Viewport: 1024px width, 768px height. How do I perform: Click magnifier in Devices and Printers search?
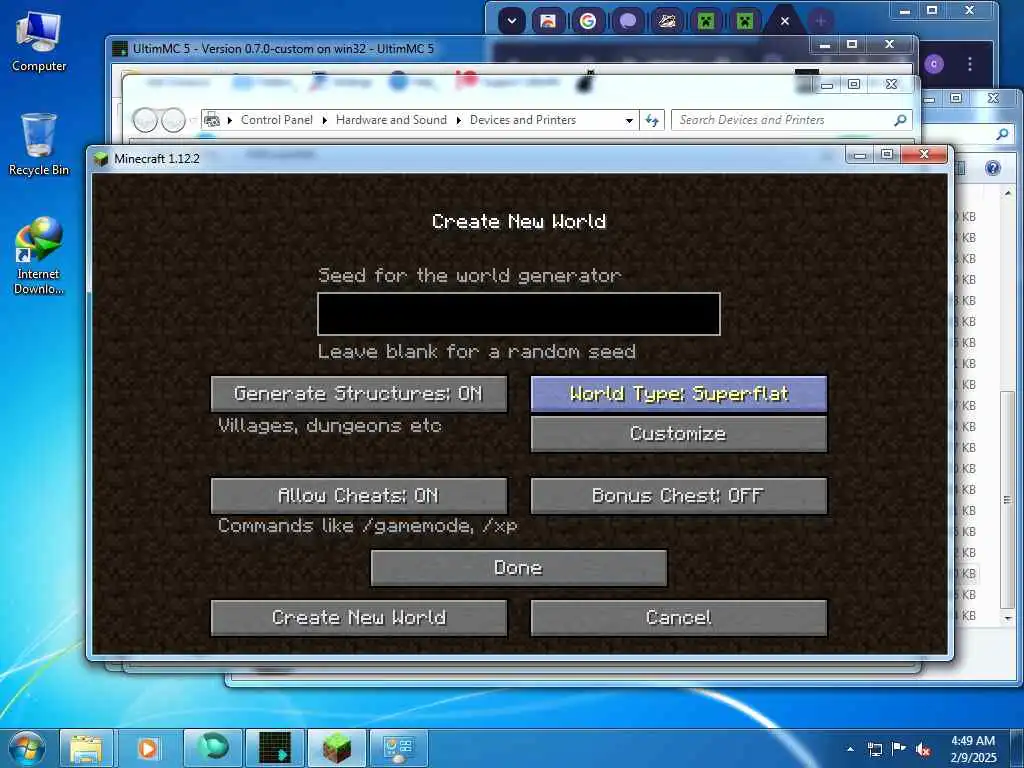click(900, 120)
